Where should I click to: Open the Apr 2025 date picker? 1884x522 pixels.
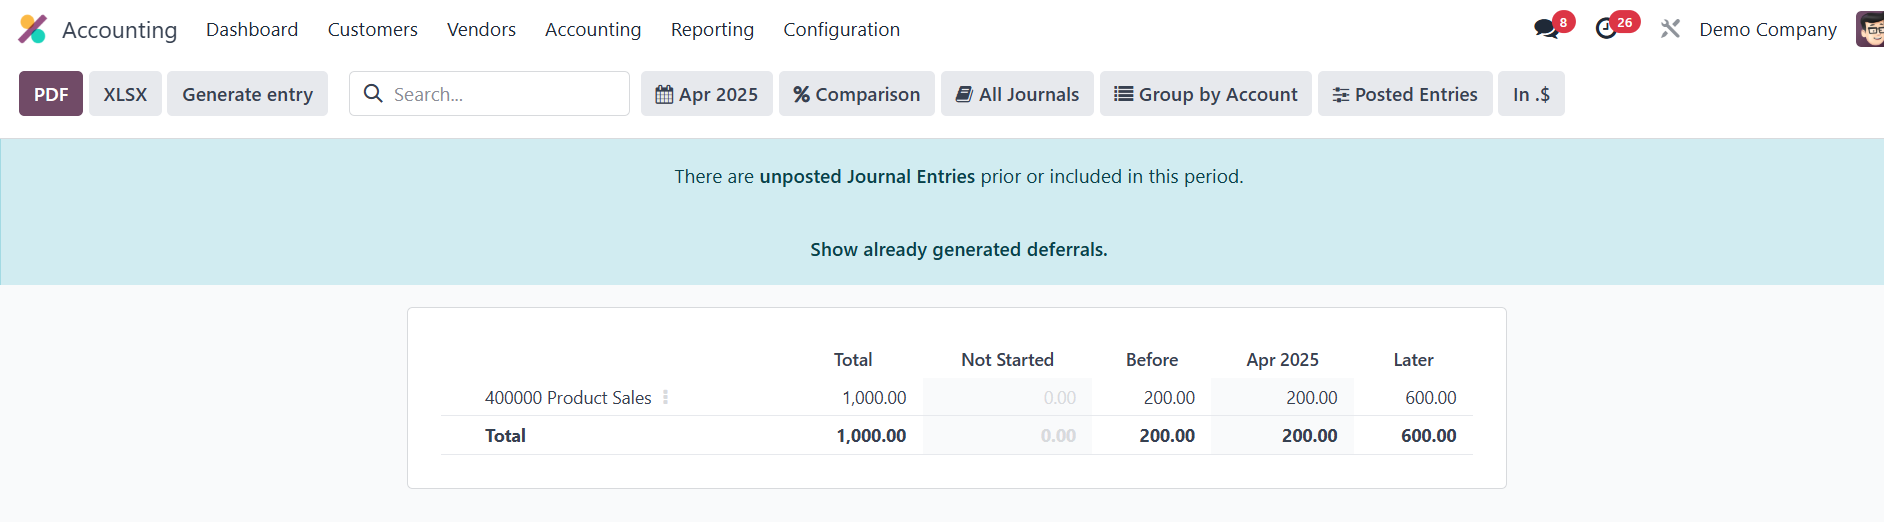click(706, 94)
